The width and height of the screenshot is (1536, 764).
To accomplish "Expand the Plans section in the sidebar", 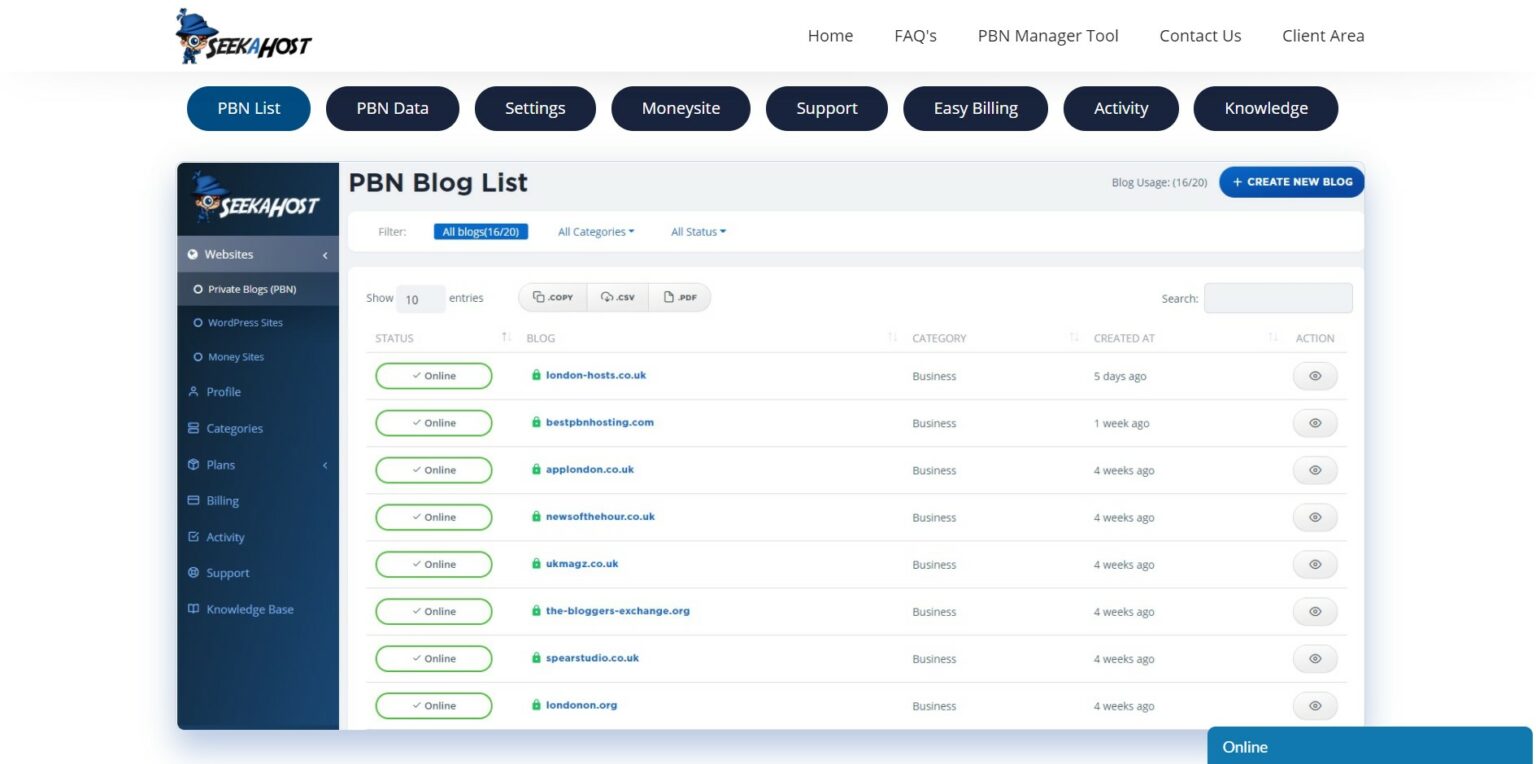I will tap(324, 465).
